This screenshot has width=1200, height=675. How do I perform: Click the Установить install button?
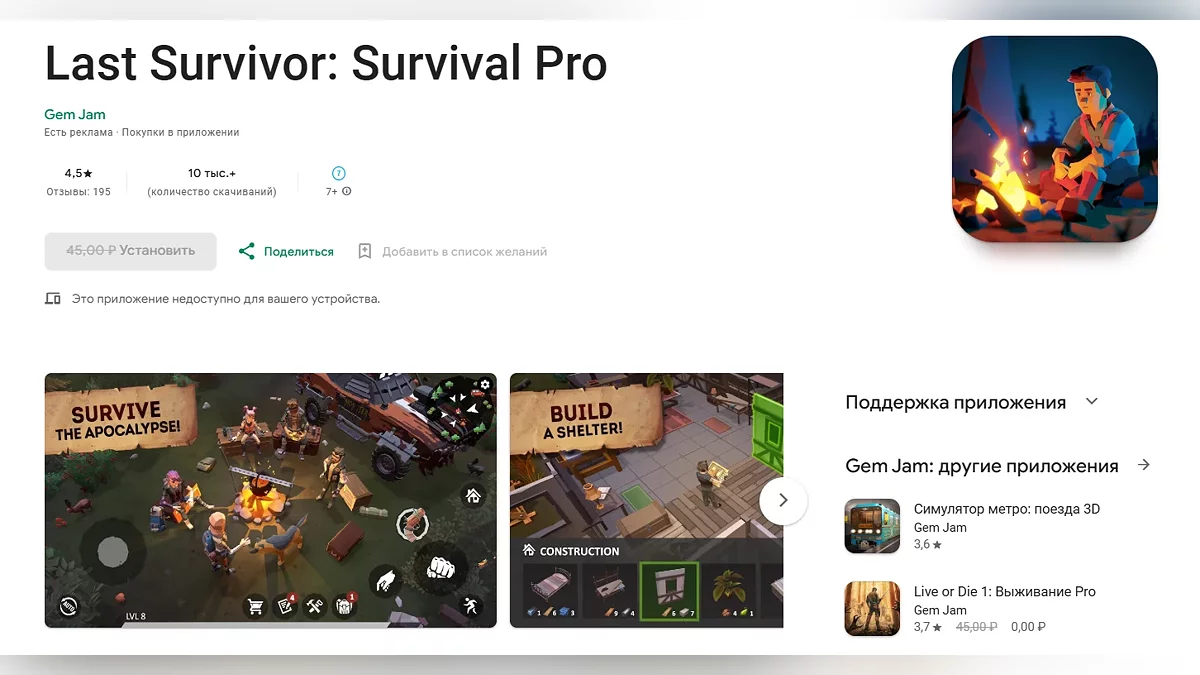coord(130,251)
